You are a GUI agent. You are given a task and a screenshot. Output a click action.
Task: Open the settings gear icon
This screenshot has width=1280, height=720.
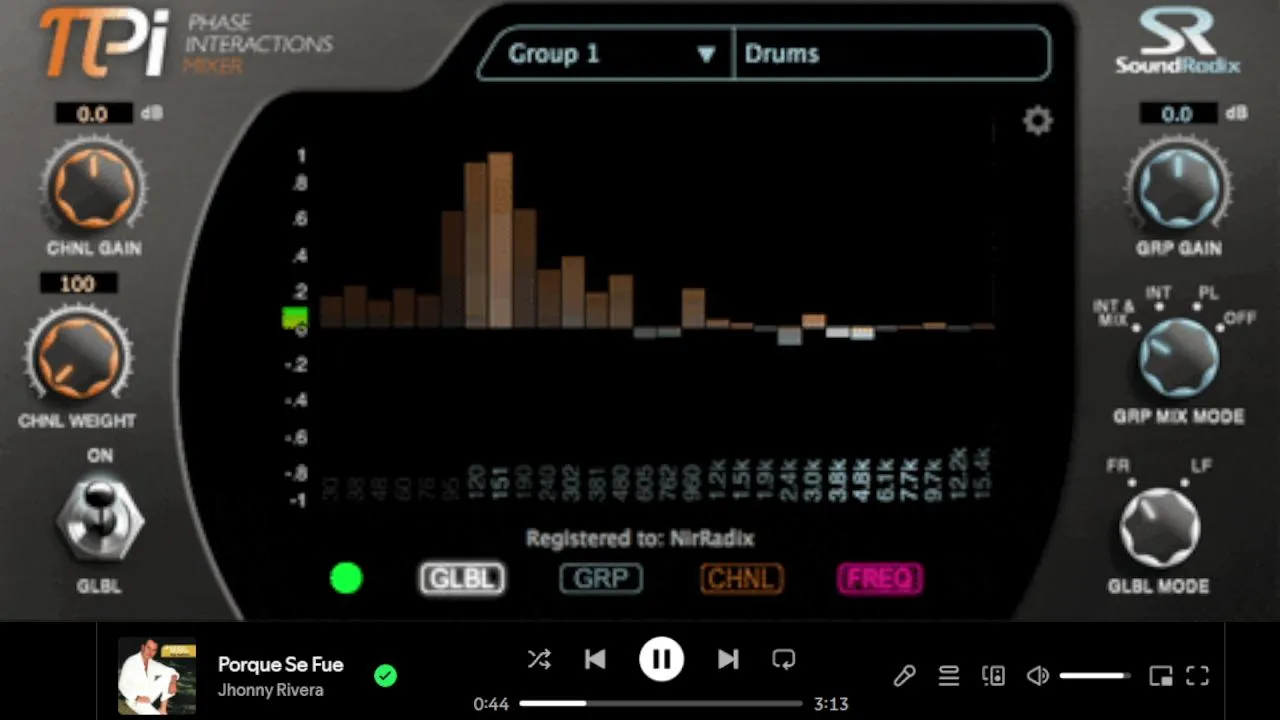1038,121
